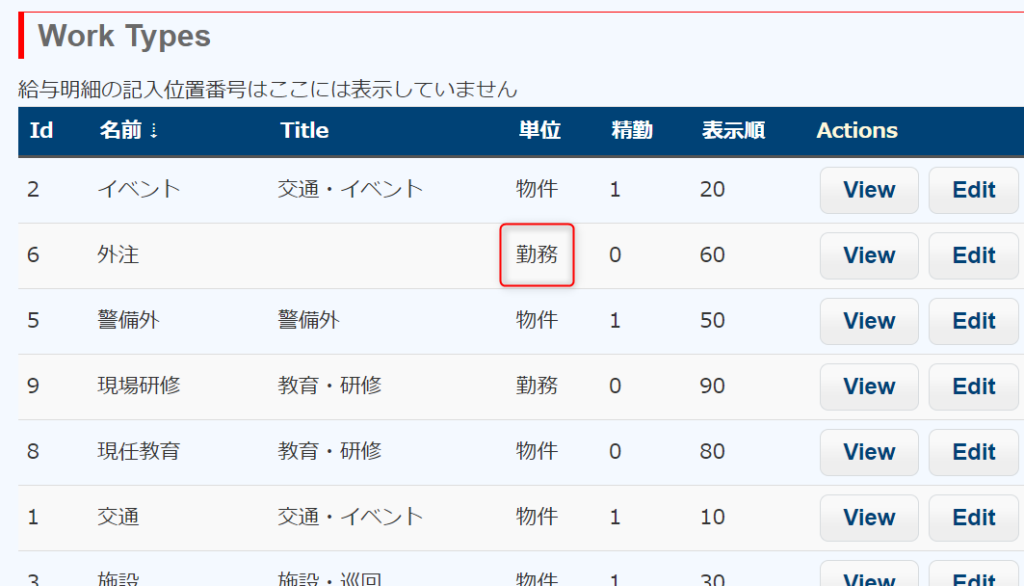Click sort arrow icon beside 名前
Image resolution: width=1024 pixels, height=586 pixels.
pos(153,132)
